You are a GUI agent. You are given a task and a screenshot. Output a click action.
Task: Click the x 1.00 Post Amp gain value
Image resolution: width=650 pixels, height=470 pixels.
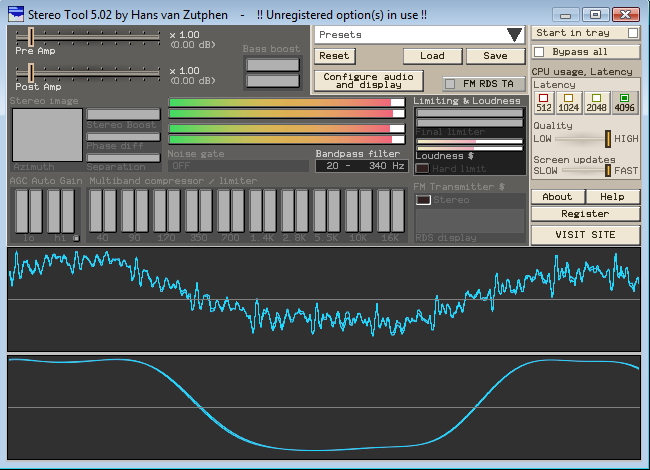[184, 71]
